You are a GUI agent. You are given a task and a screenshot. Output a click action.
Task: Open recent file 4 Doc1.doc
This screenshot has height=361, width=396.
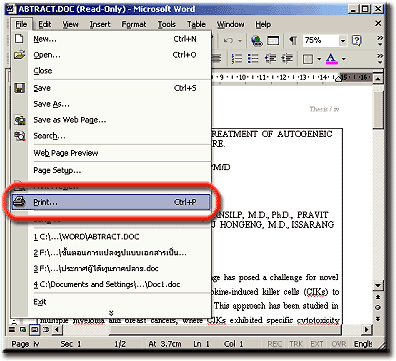(111, 284)
